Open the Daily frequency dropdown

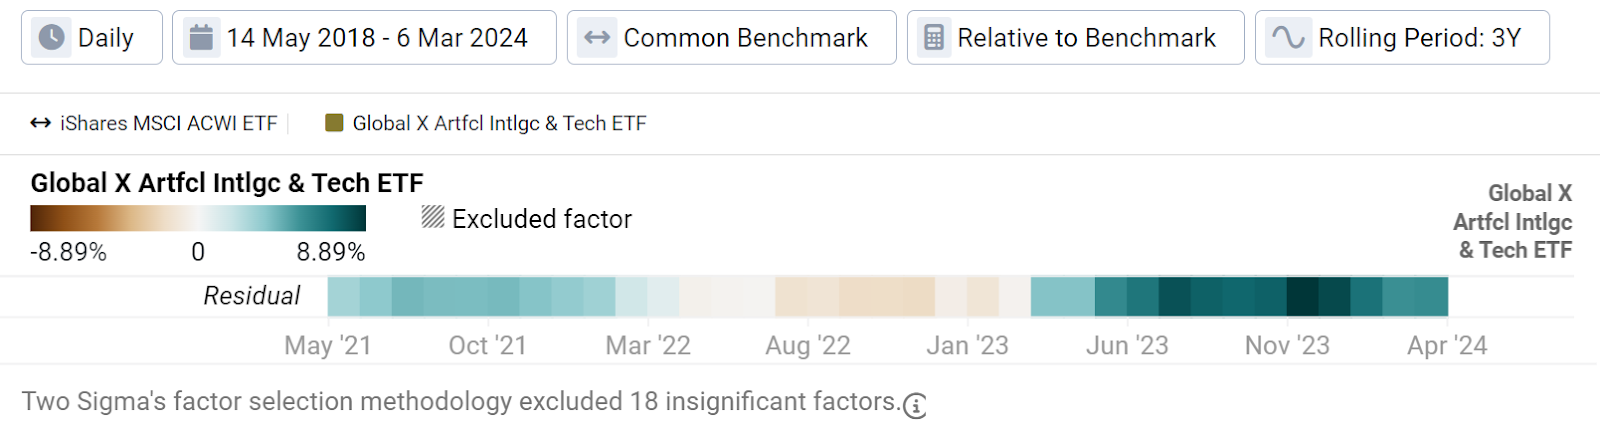click(x=92, y=38)
